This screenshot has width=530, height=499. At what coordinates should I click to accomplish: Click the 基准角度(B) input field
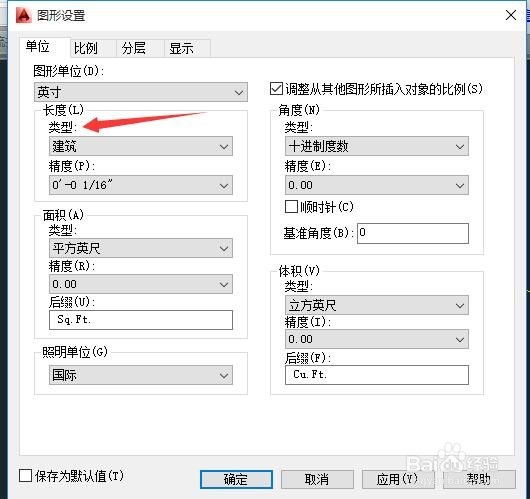click(x=413, y=233)
